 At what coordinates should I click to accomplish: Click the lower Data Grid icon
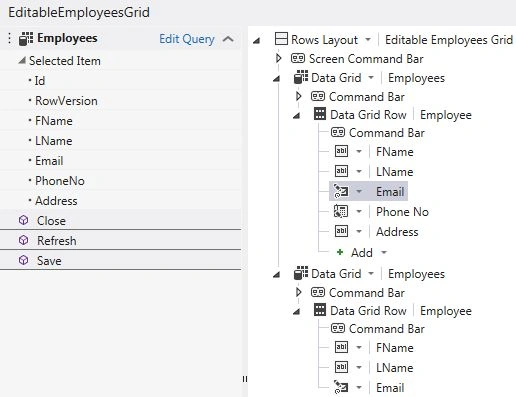pos(301,273)
